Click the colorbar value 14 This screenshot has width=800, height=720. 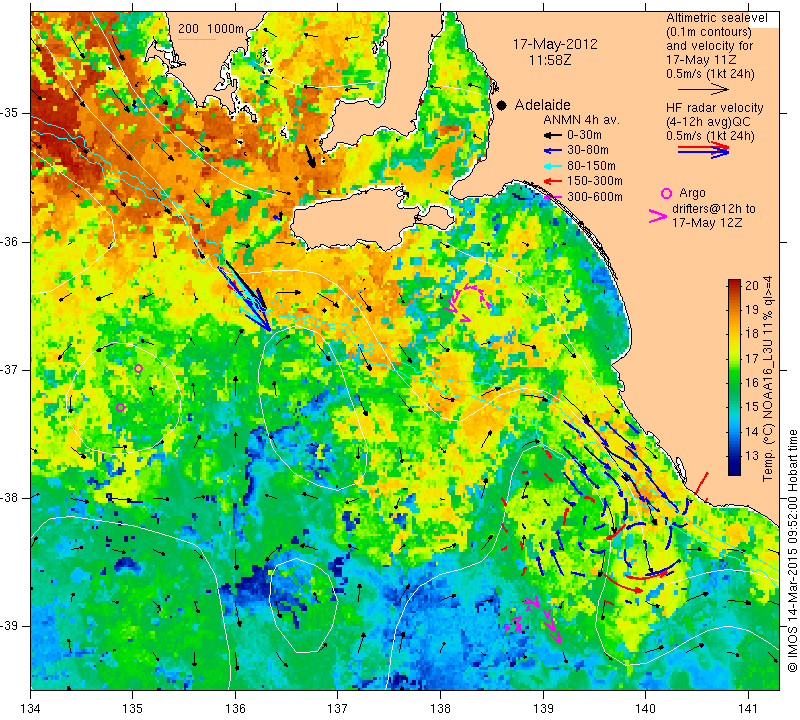(x=752, y=431)
